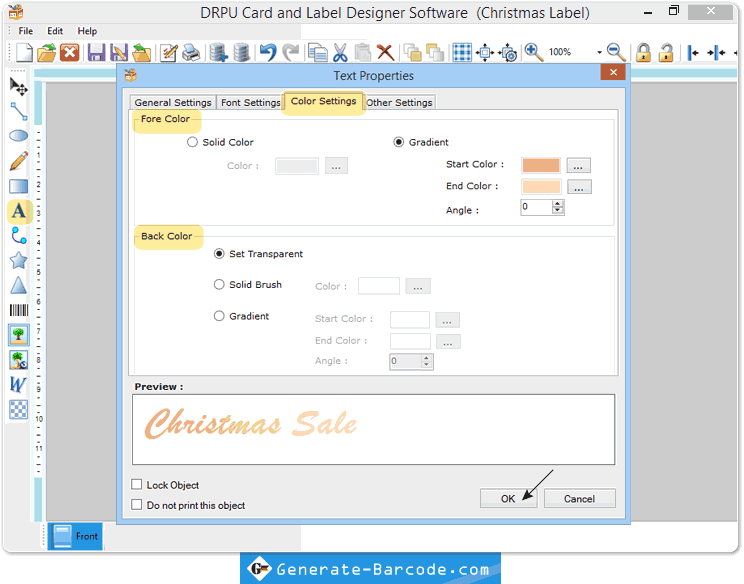Cut using the scissors icon

click(x=340, y=52)
